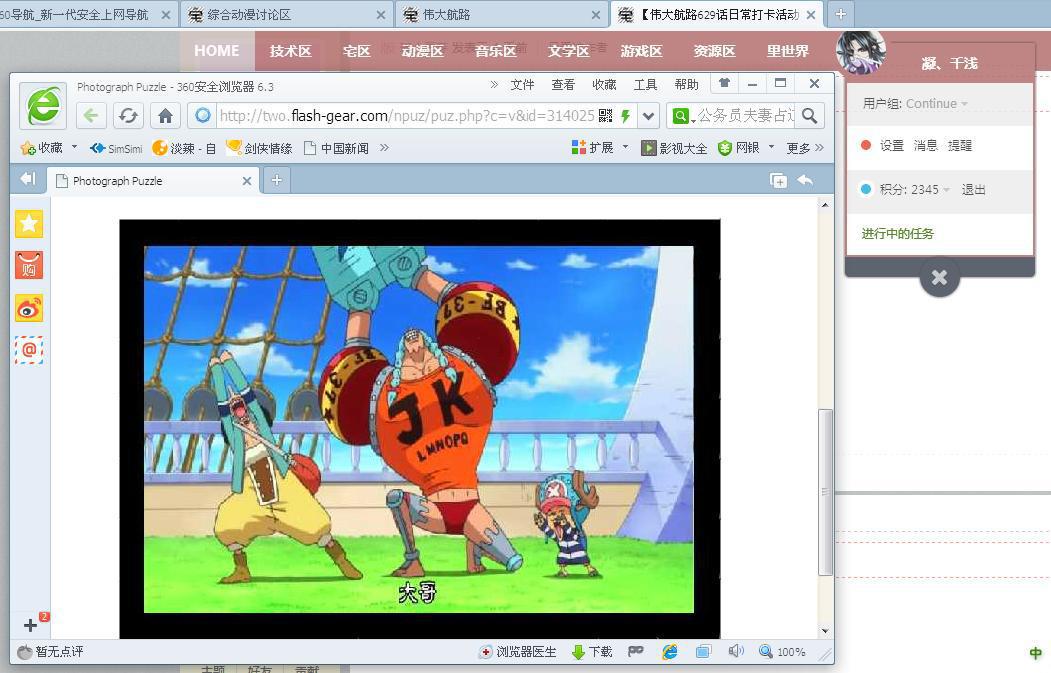Open the Weibo icon in the sidebar
1051x673 pixels.
click(x=29, y=308)
